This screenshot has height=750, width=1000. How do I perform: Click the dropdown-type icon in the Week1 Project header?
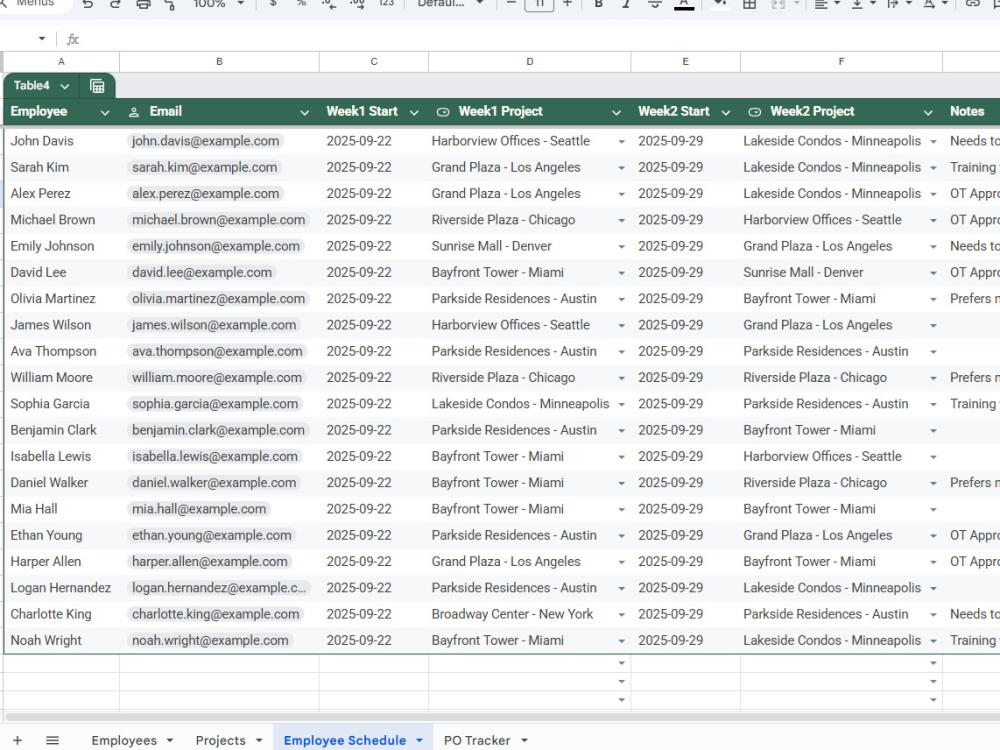click(x=443, y=112)
